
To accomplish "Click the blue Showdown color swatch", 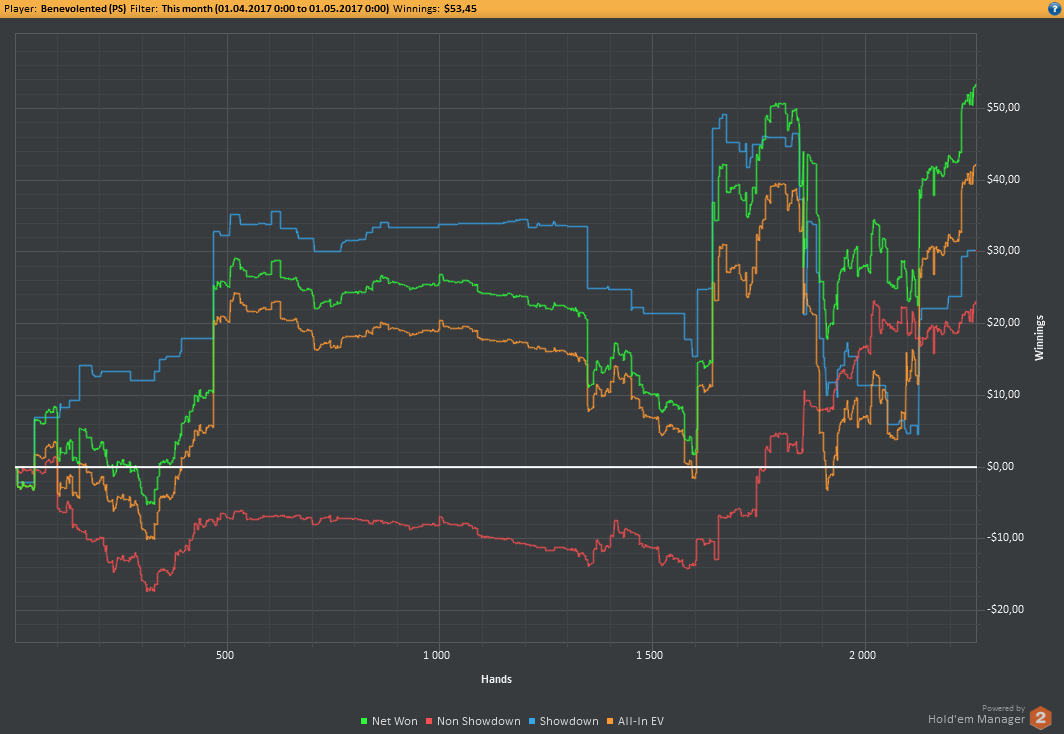I will [532, 722].
